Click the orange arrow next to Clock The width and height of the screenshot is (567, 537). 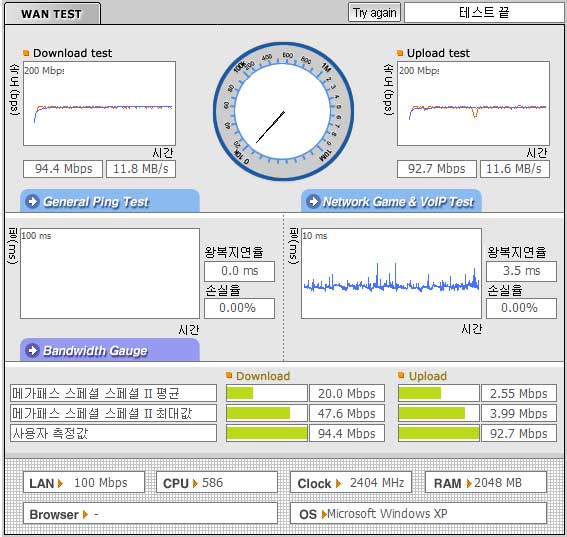coord(338,483)
